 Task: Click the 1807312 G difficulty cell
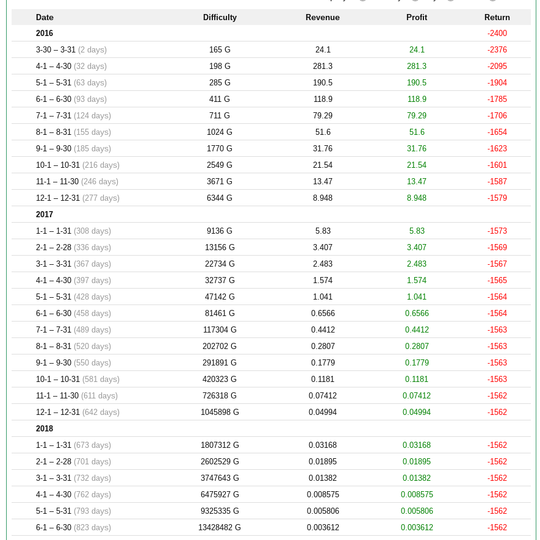tap(220, 445)
